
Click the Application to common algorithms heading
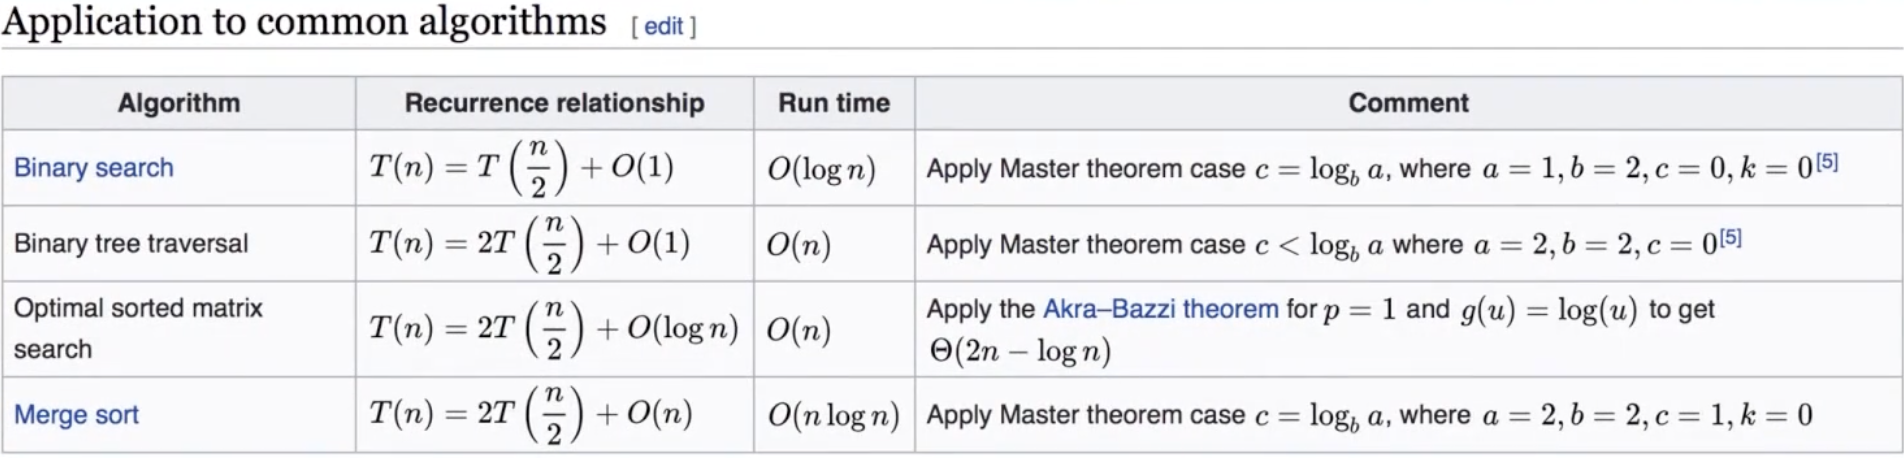pos(304,22)
